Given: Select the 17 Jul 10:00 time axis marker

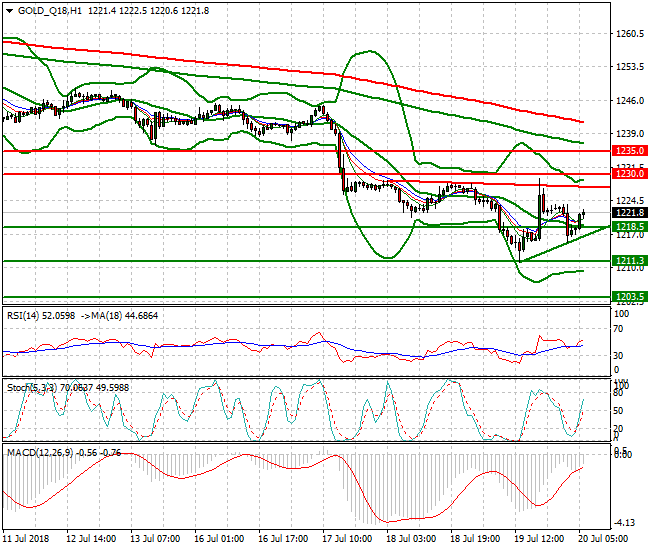Looking at the screenshot, I should [347, 539].
